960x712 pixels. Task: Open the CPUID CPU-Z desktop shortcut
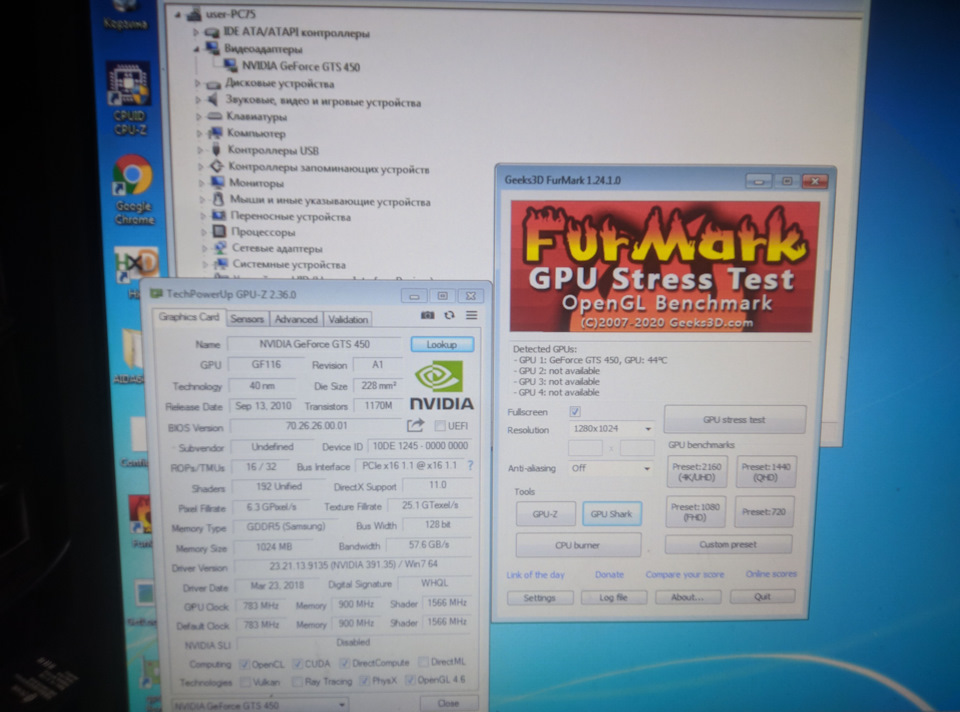click(x=129, y=98)
